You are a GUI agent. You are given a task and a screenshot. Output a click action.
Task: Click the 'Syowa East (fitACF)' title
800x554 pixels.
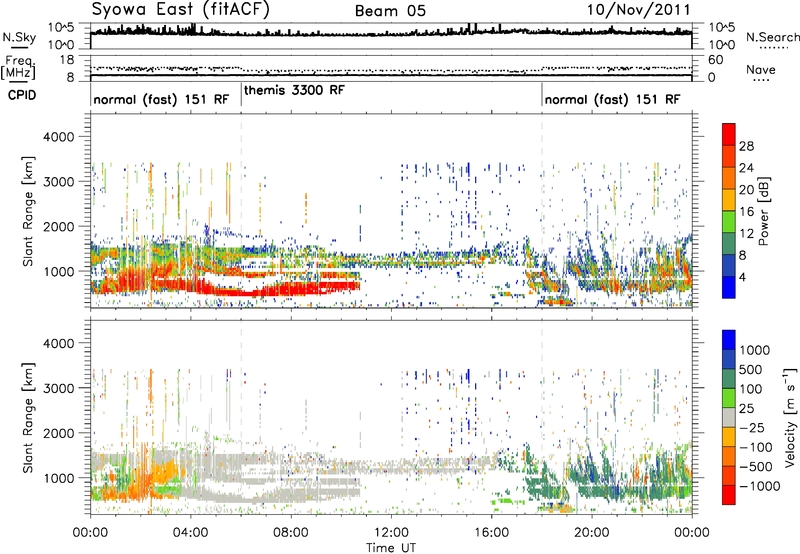click(x=180, y=10)
